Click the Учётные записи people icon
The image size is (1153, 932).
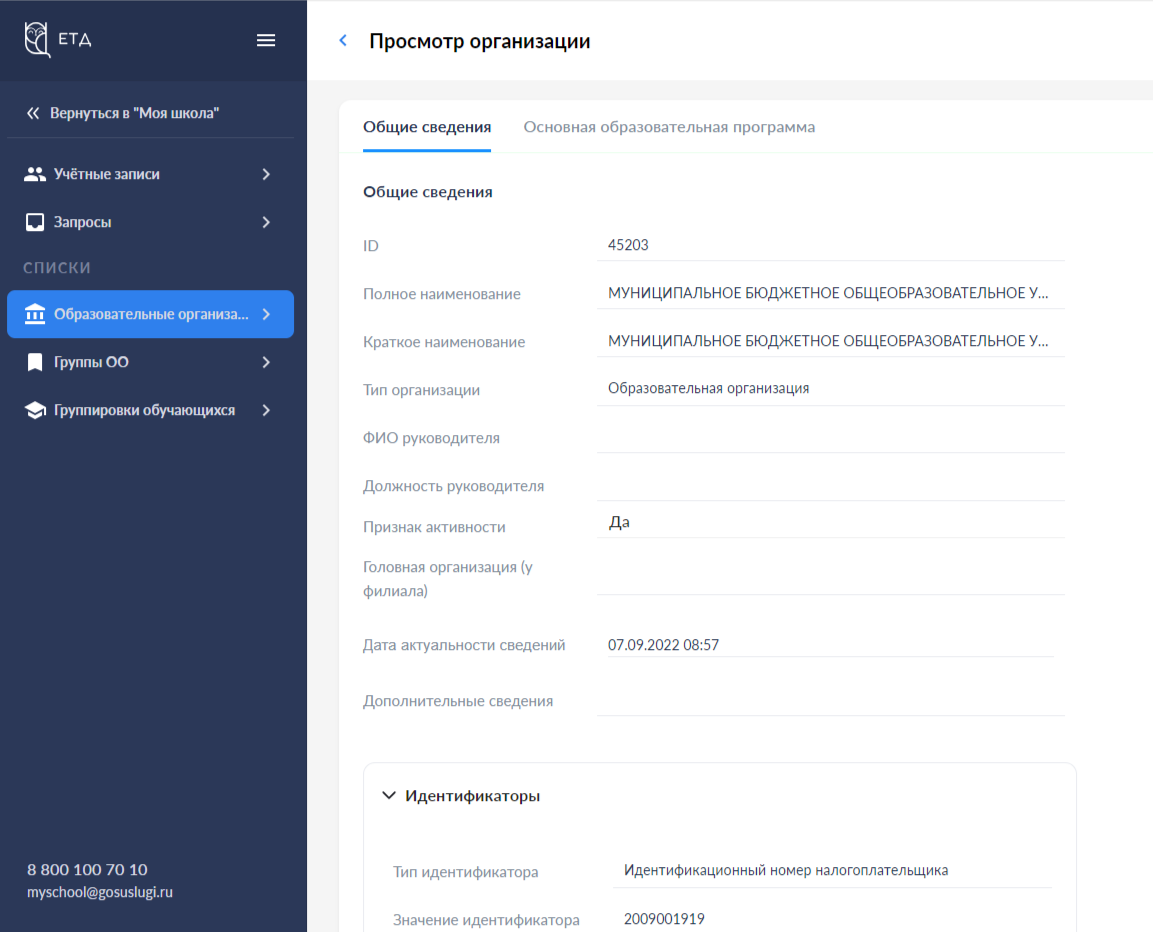[x=35, y=174]
